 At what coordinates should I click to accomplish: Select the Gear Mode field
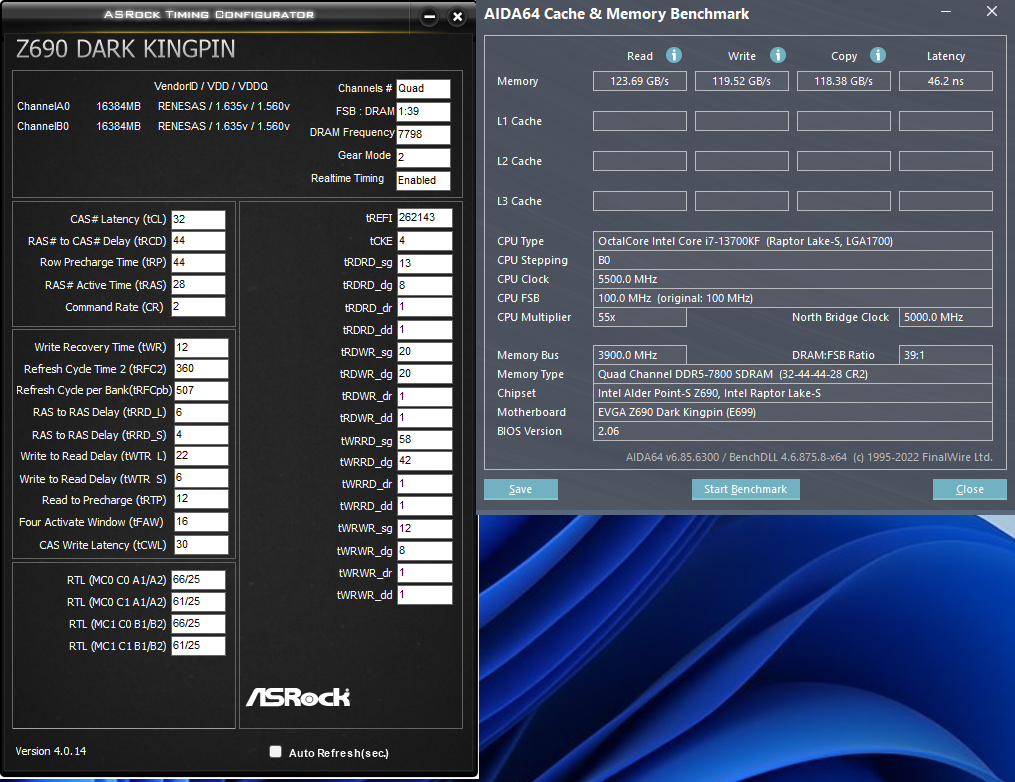click(x=423, y=157)
